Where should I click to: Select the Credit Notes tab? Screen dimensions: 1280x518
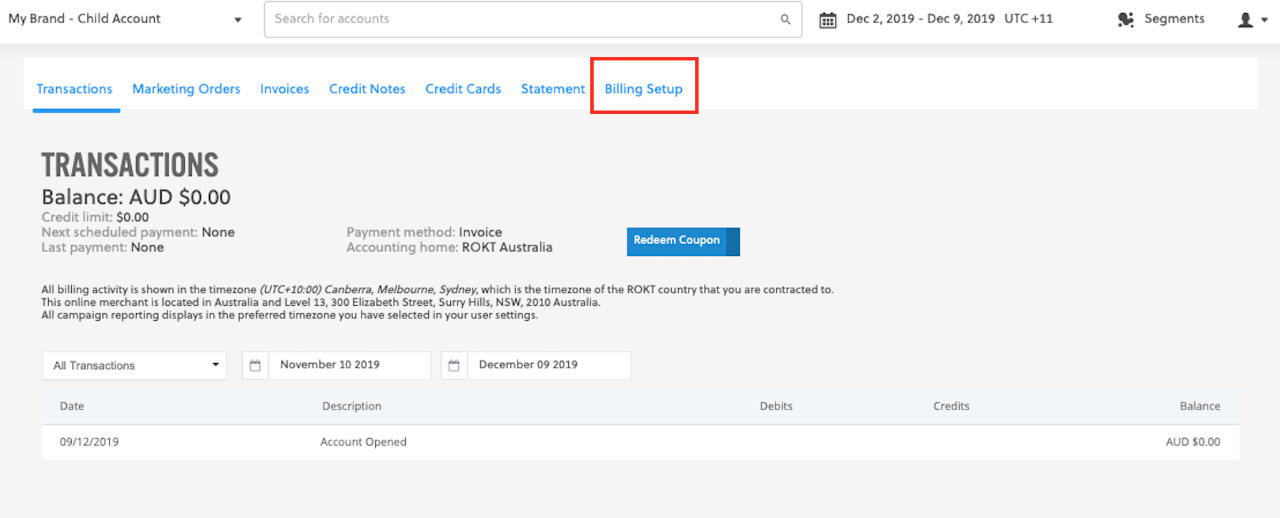[x=367, y=89]
